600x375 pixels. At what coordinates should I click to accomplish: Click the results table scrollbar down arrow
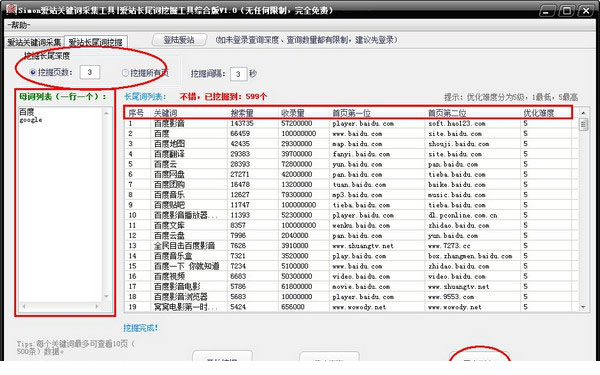pos(583,307)
